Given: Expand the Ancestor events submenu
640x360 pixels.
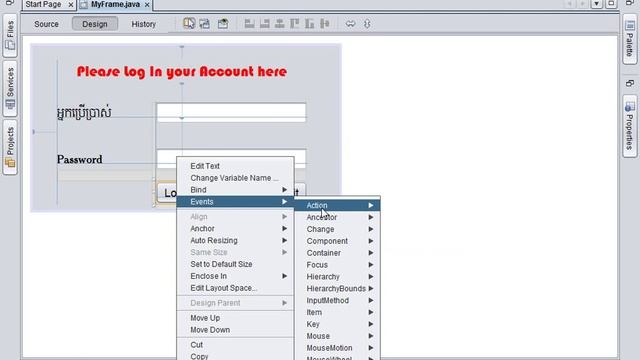Looking at the screenshot, I should 338,217.
